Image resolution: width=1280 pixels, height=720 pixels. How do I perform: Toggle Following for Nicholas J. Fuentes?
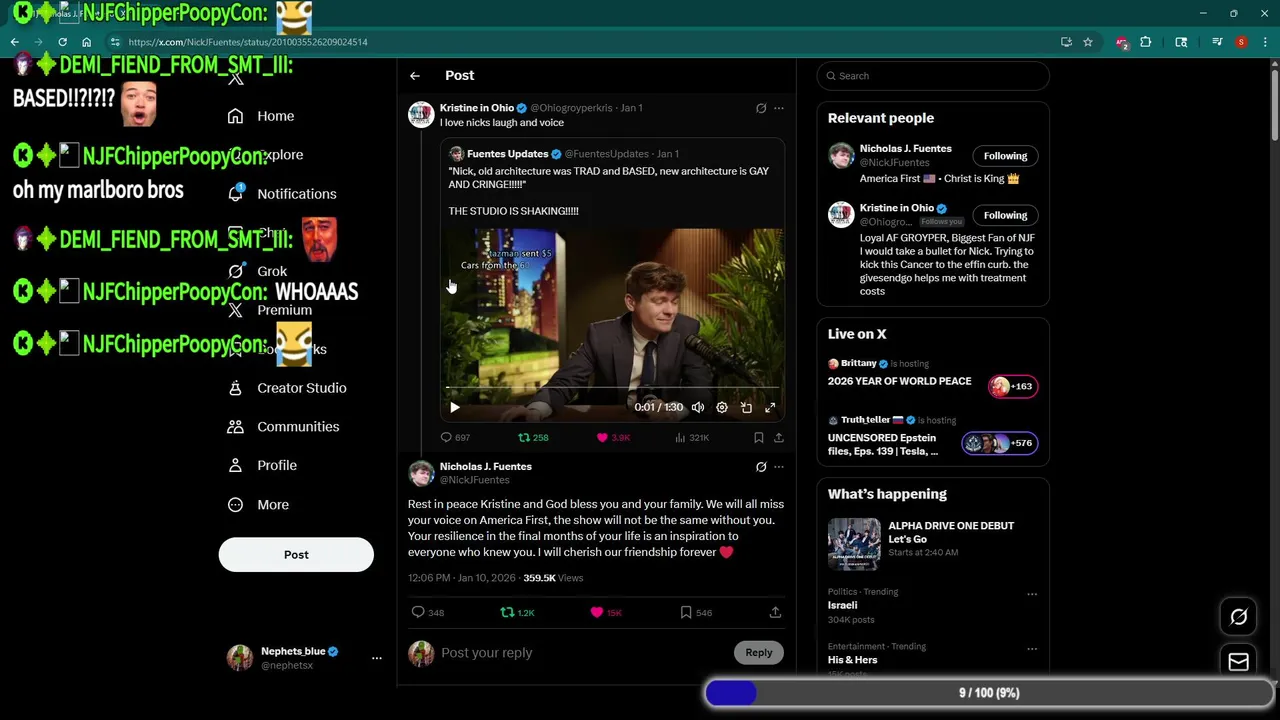1005,156
